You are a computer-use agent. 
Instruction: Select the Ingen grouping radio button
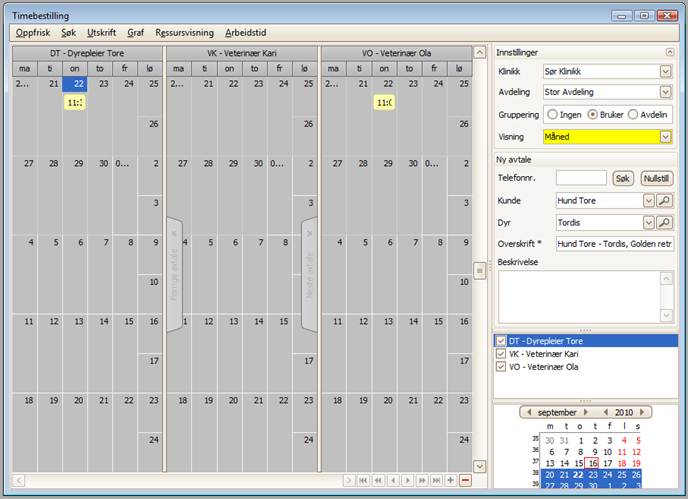[x=551, y=114]
